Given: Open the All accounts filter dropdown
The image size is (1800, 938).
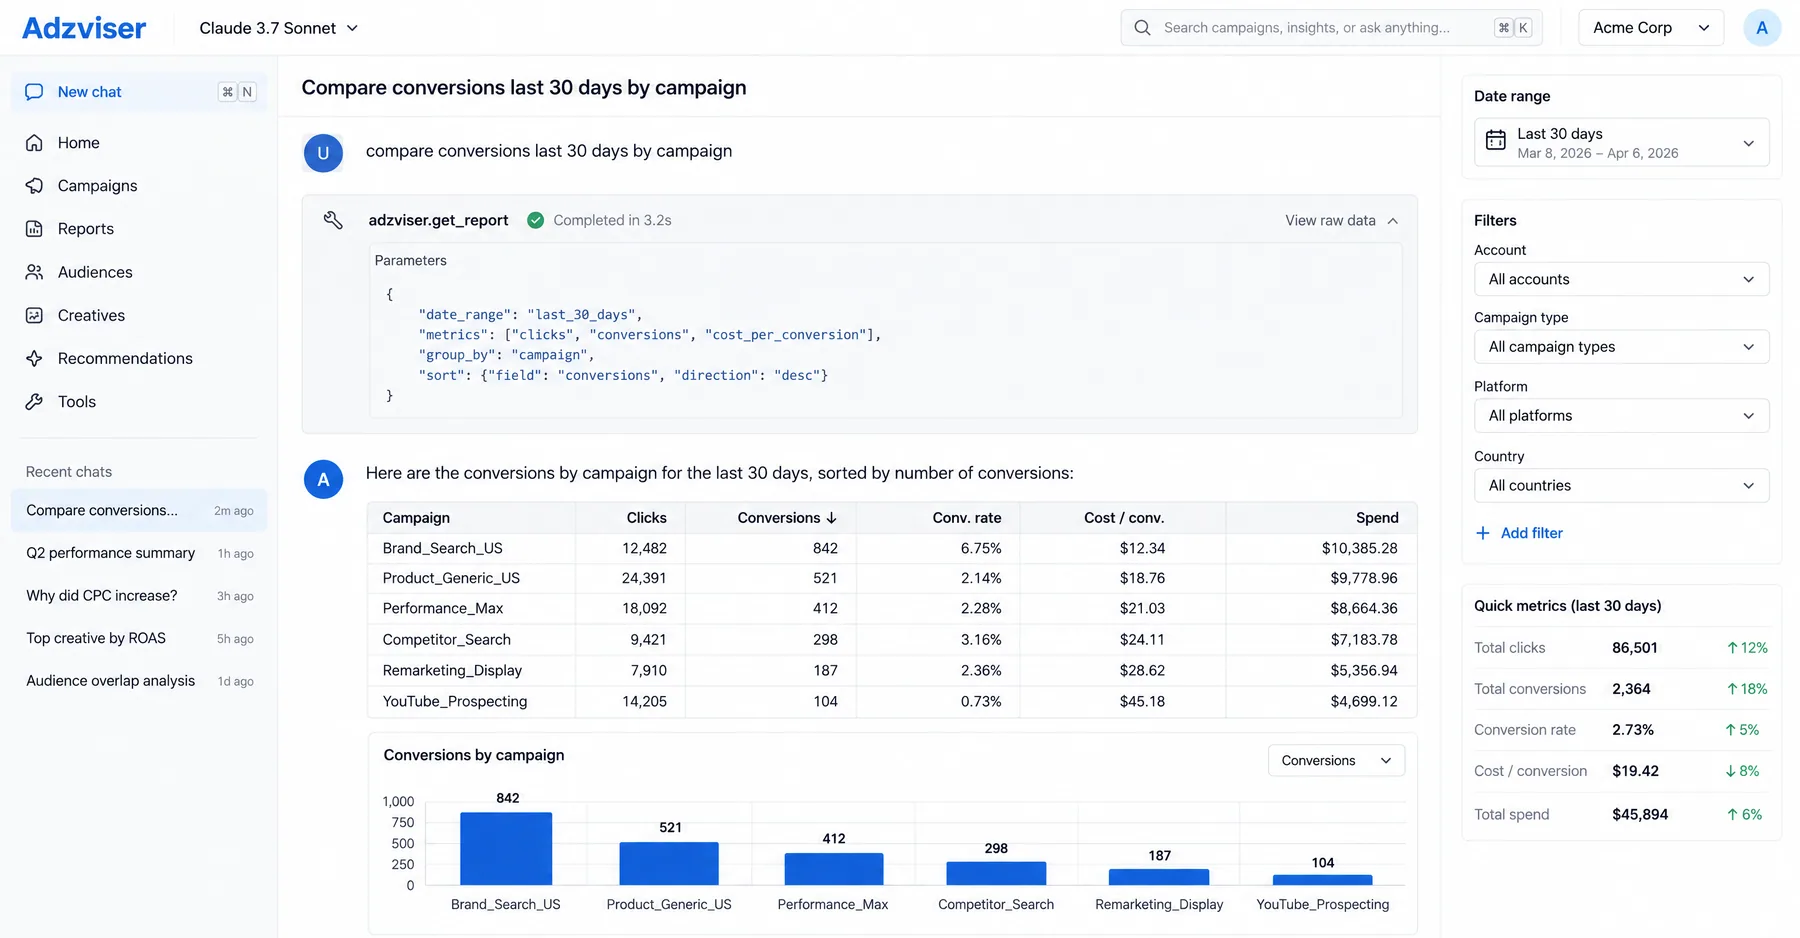Looking at the screenshot, I should [x=1621, y=279].
